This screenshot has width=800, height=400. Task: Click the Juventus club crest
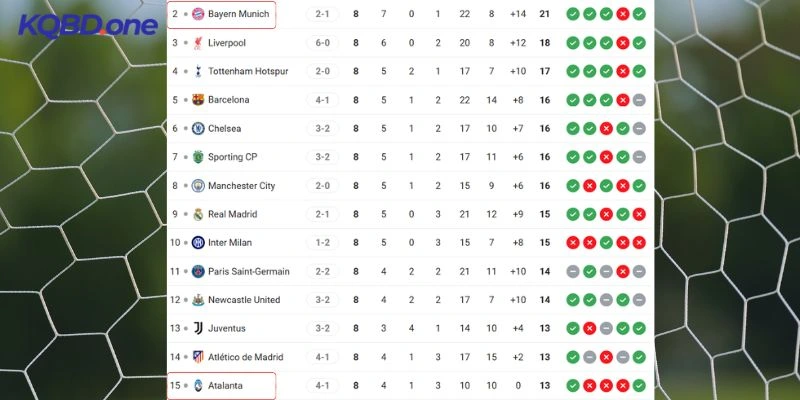point(198,328)
